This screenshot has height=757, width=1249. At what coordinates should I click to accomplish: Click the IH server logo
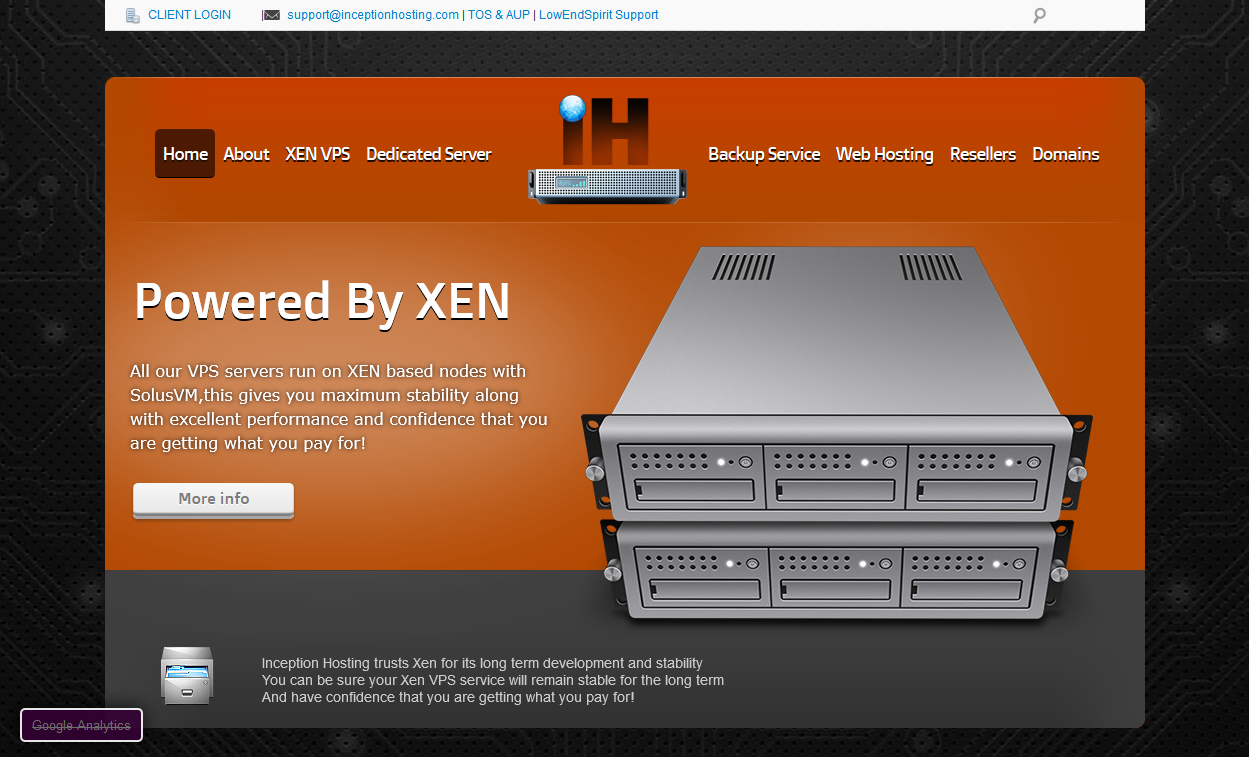coord(608,150)
